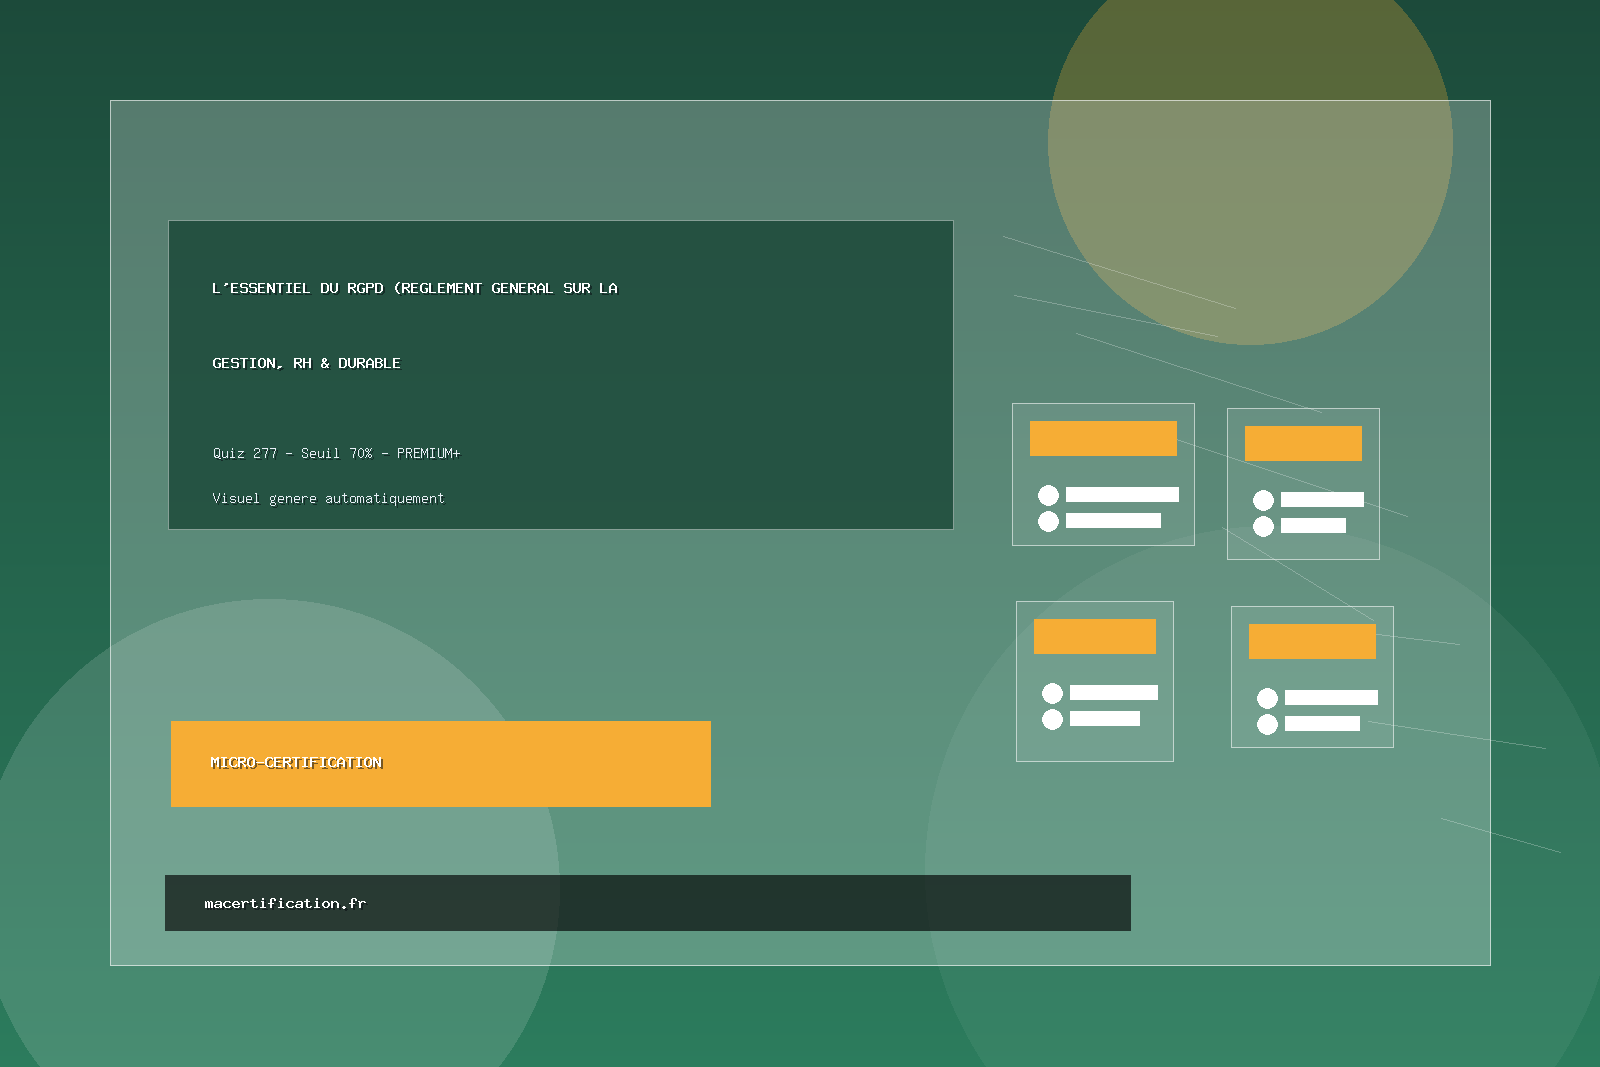Click first white answer bar in lower-right card
The image size is (1600, 1067).
point(1331,697)
